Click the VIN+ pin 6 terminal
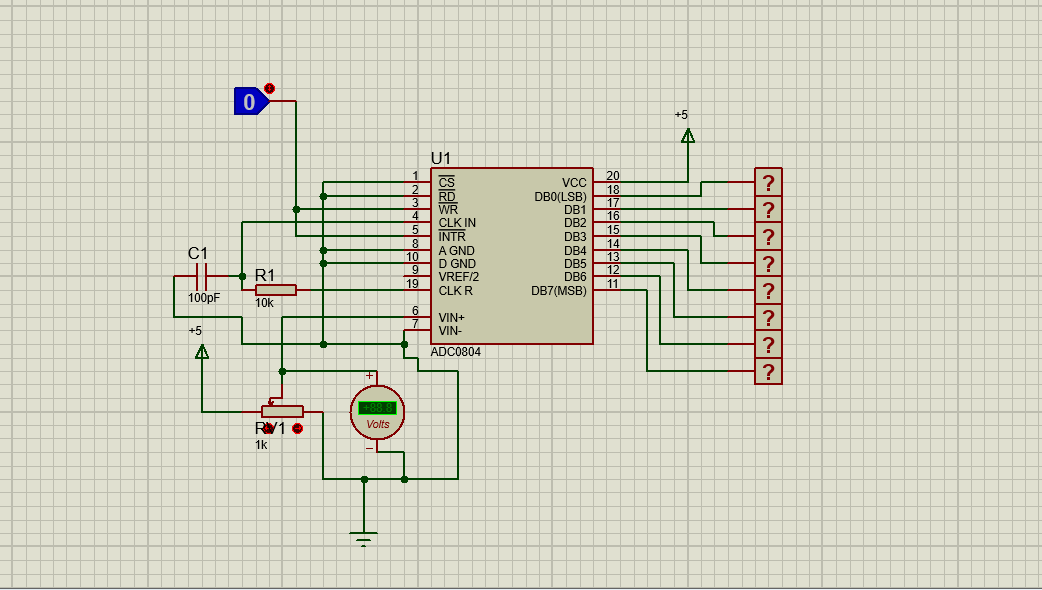This screenshot has width=1042, height=590. pos(417,317)
